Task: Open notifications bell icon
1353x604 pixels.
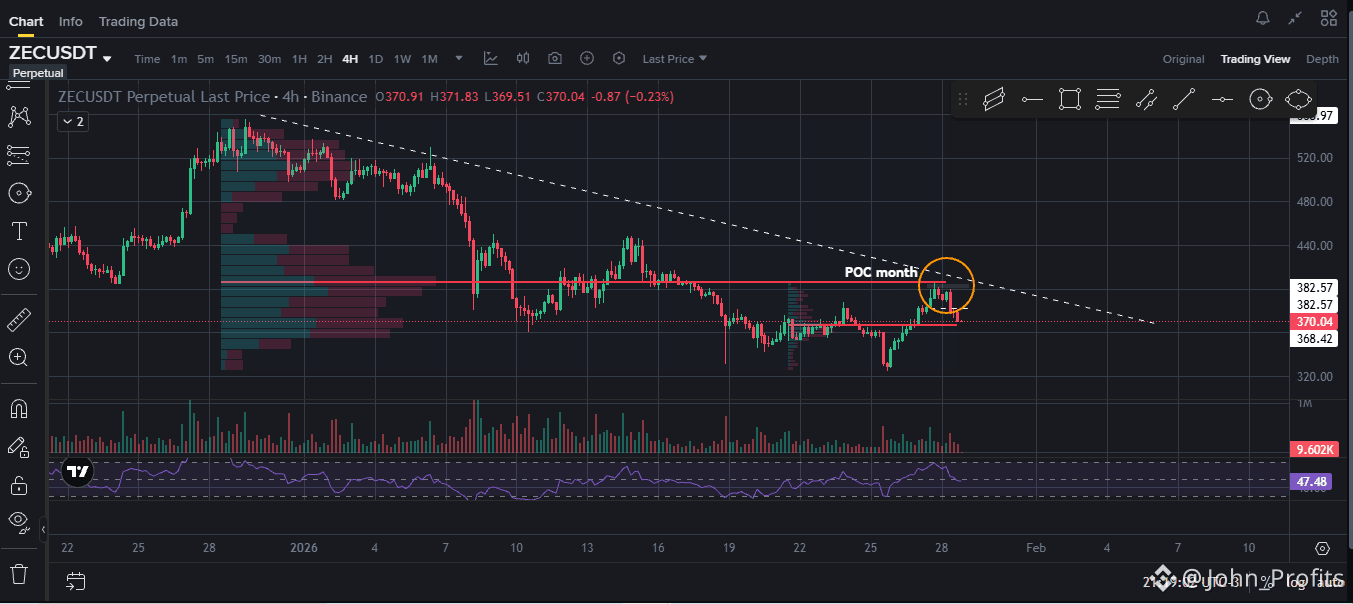Action: point(1263,18)
